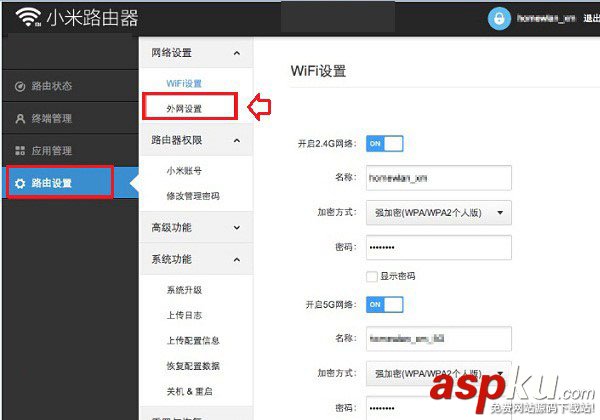Click the 路由器权限 section header
Viewport: 600px width, 420px height.
(x=196, y=140)
